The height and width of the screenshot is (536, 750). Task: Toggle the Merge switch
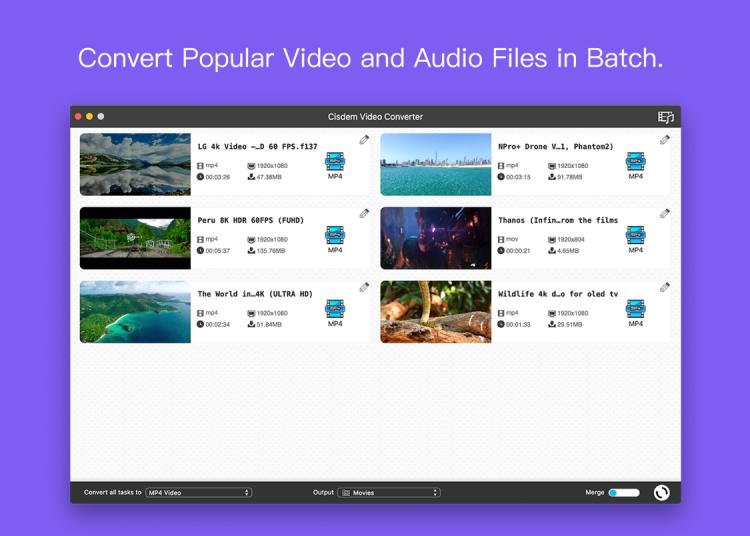point(624,492)
